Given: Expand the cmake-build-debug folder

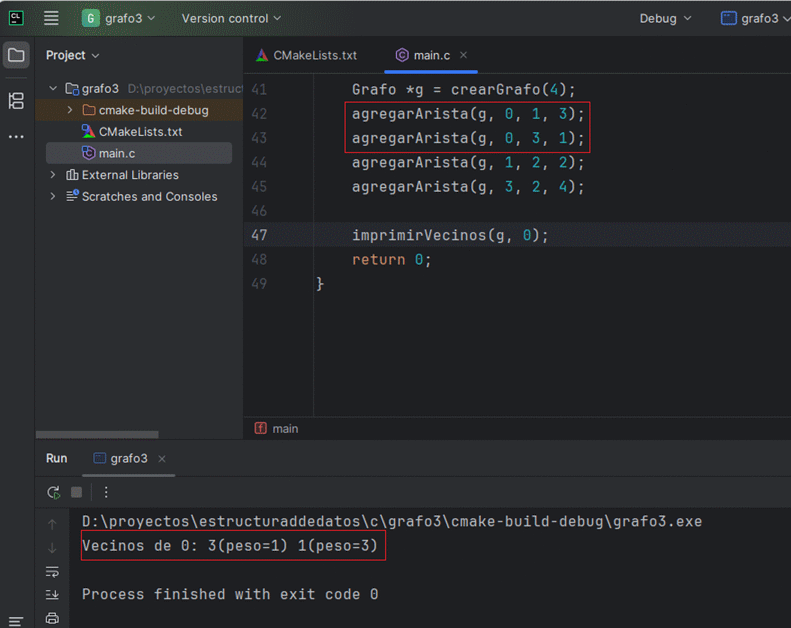Looking at the screenshot, I should click(x=69, y=110).
